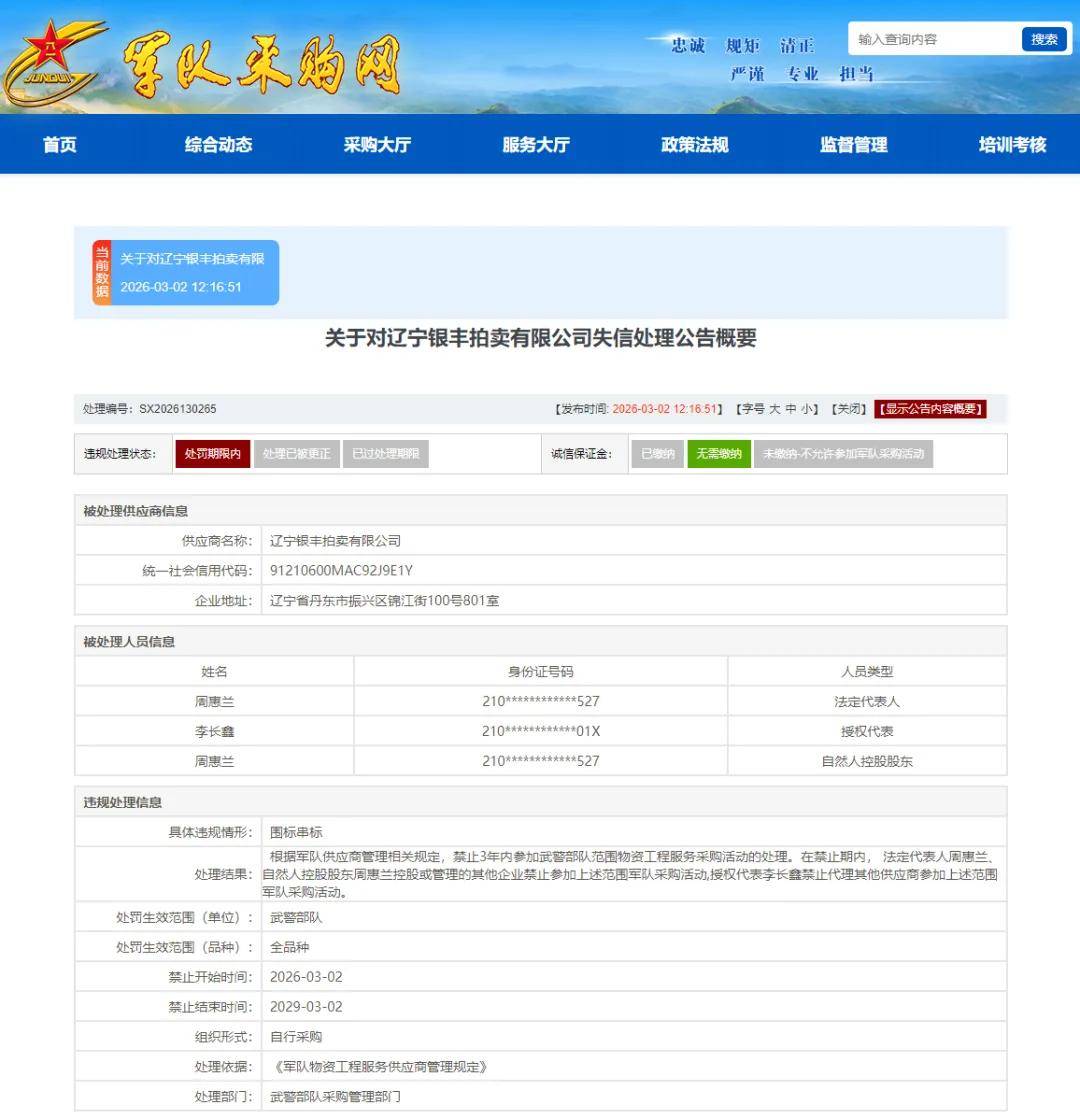Open the 综合动态 menu

point(218,145)
